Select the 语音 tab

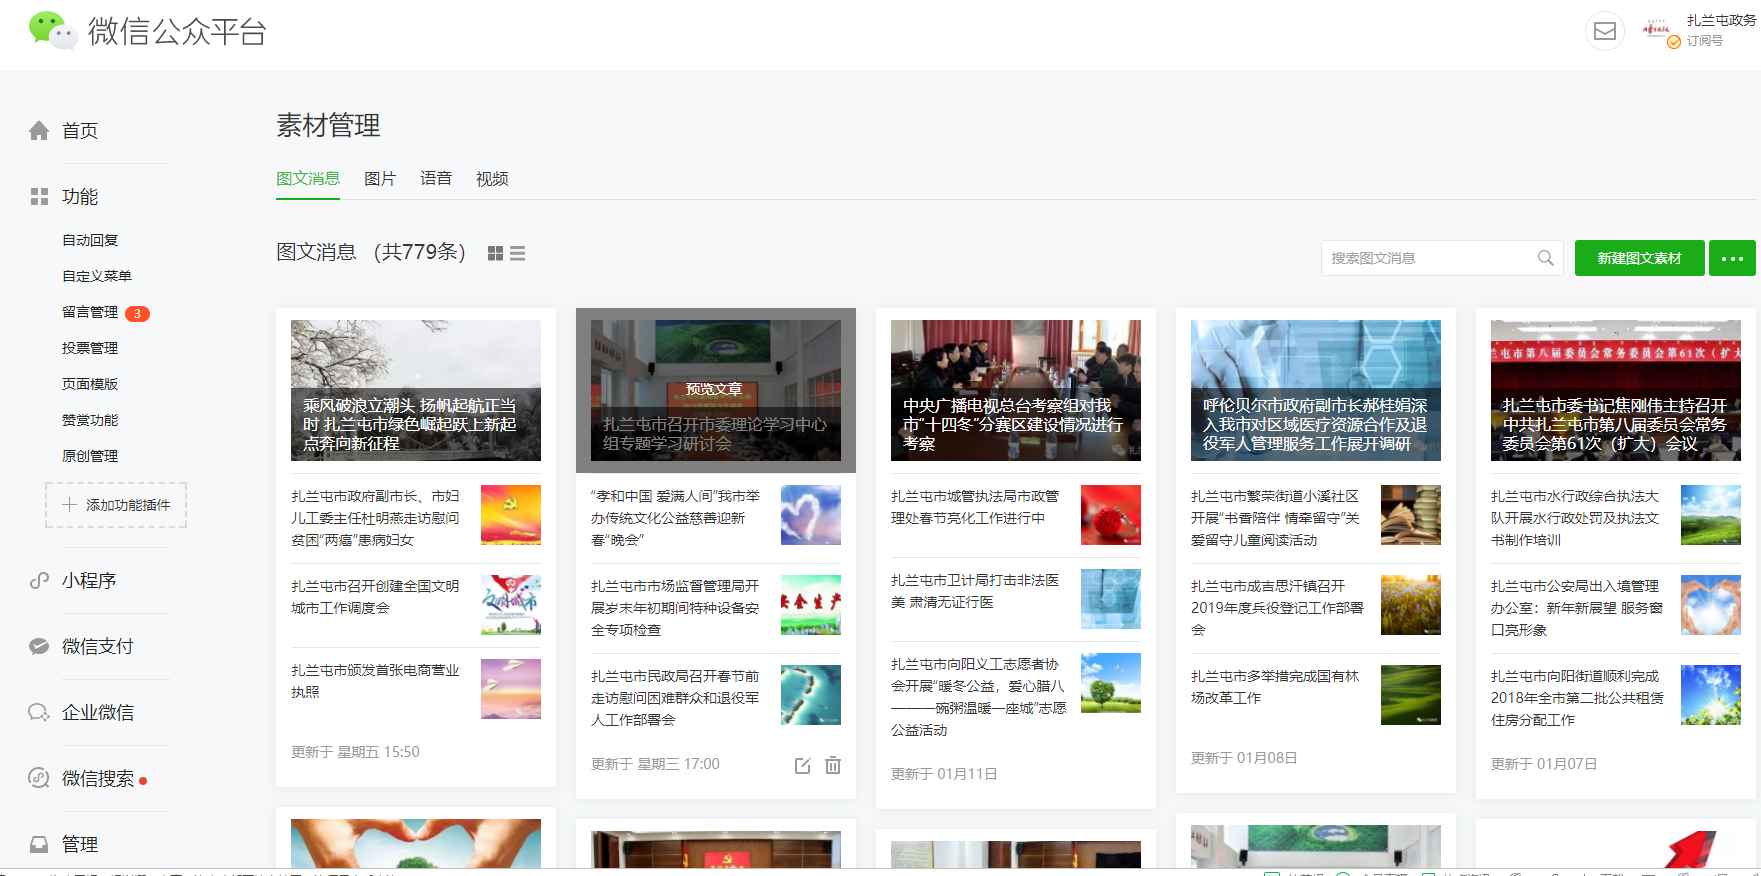pyautogui.click(x=436, y=179)
